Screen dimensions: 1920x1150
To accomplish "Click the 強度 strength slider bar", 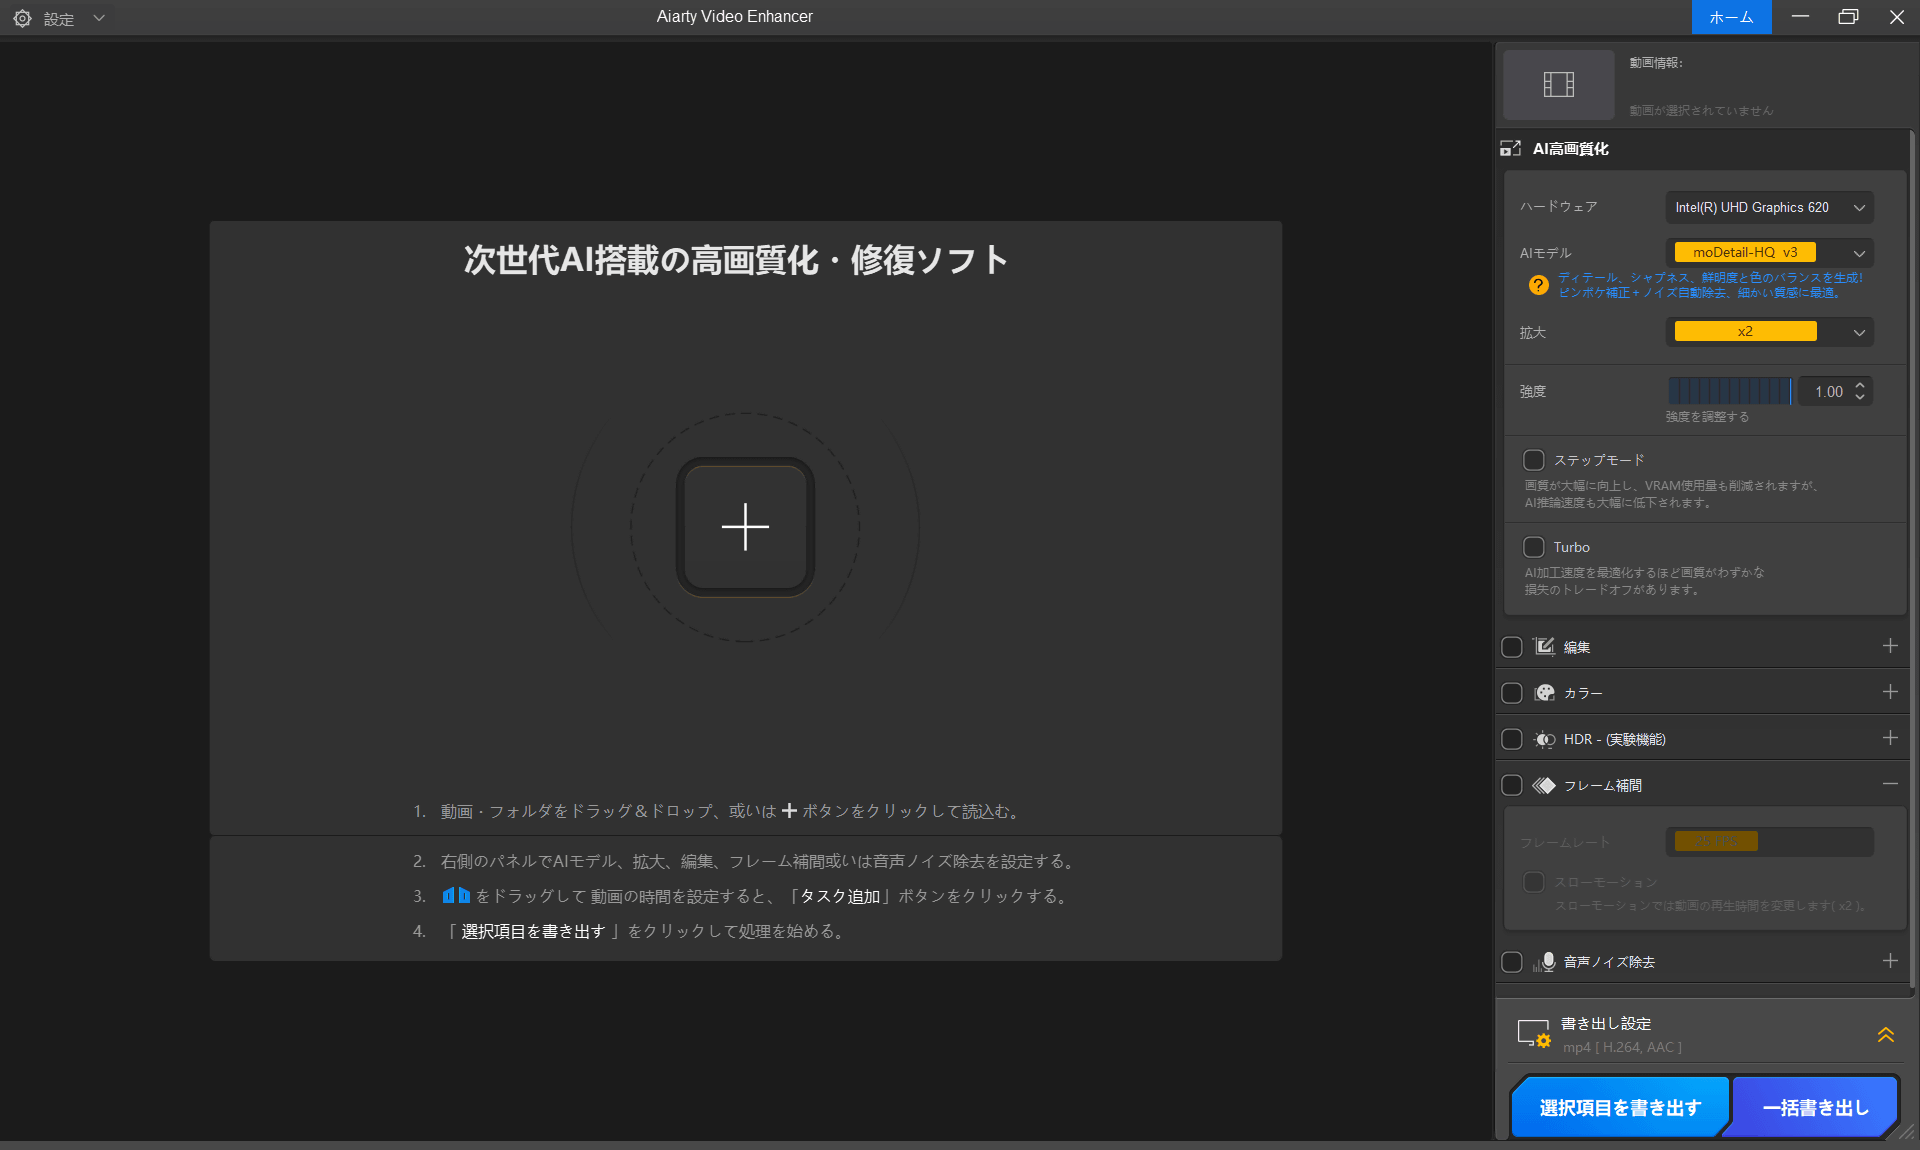I will [x=1729, y=391].
